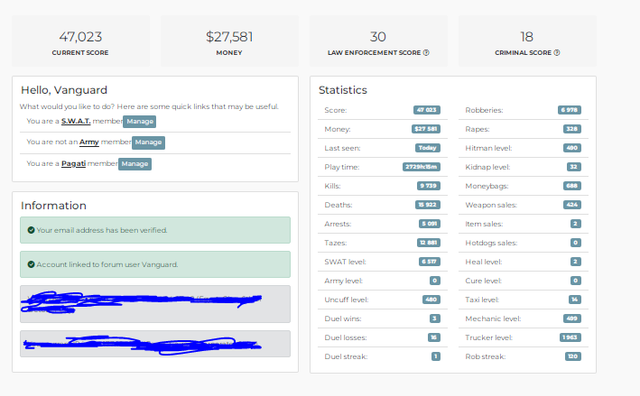Click the Duel wins value badge
Viewport: 640px width, 396px height.
435,318
